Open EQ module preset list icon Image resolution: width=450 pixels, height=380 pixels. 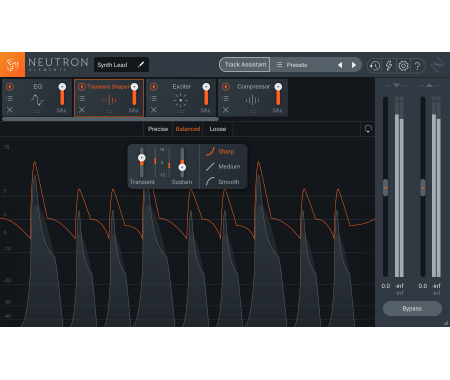pyautogui.click(x=10, y=98)
